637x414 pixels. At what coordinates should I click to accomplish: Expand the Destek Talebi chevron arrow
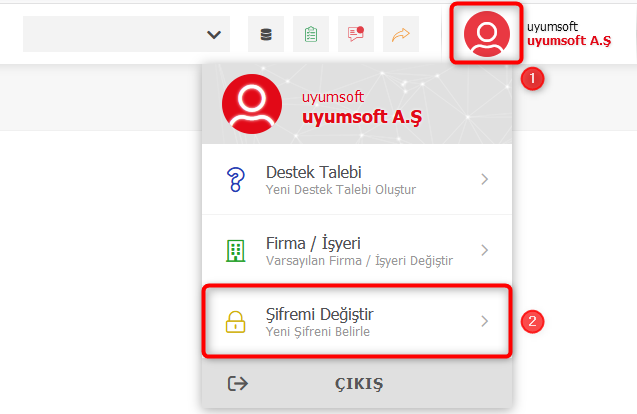click(485, 180)
